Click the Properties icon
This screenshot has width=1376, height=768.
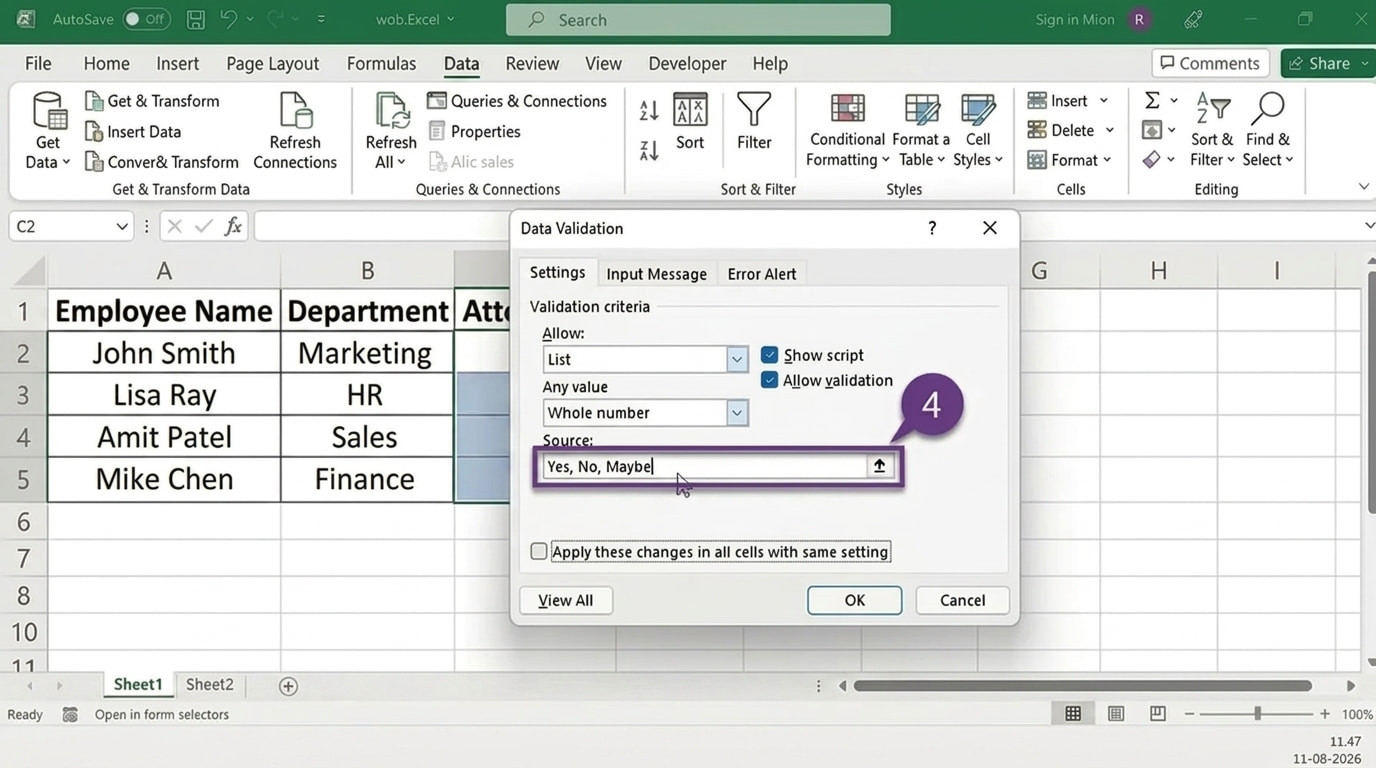click(x=436, y=131)
